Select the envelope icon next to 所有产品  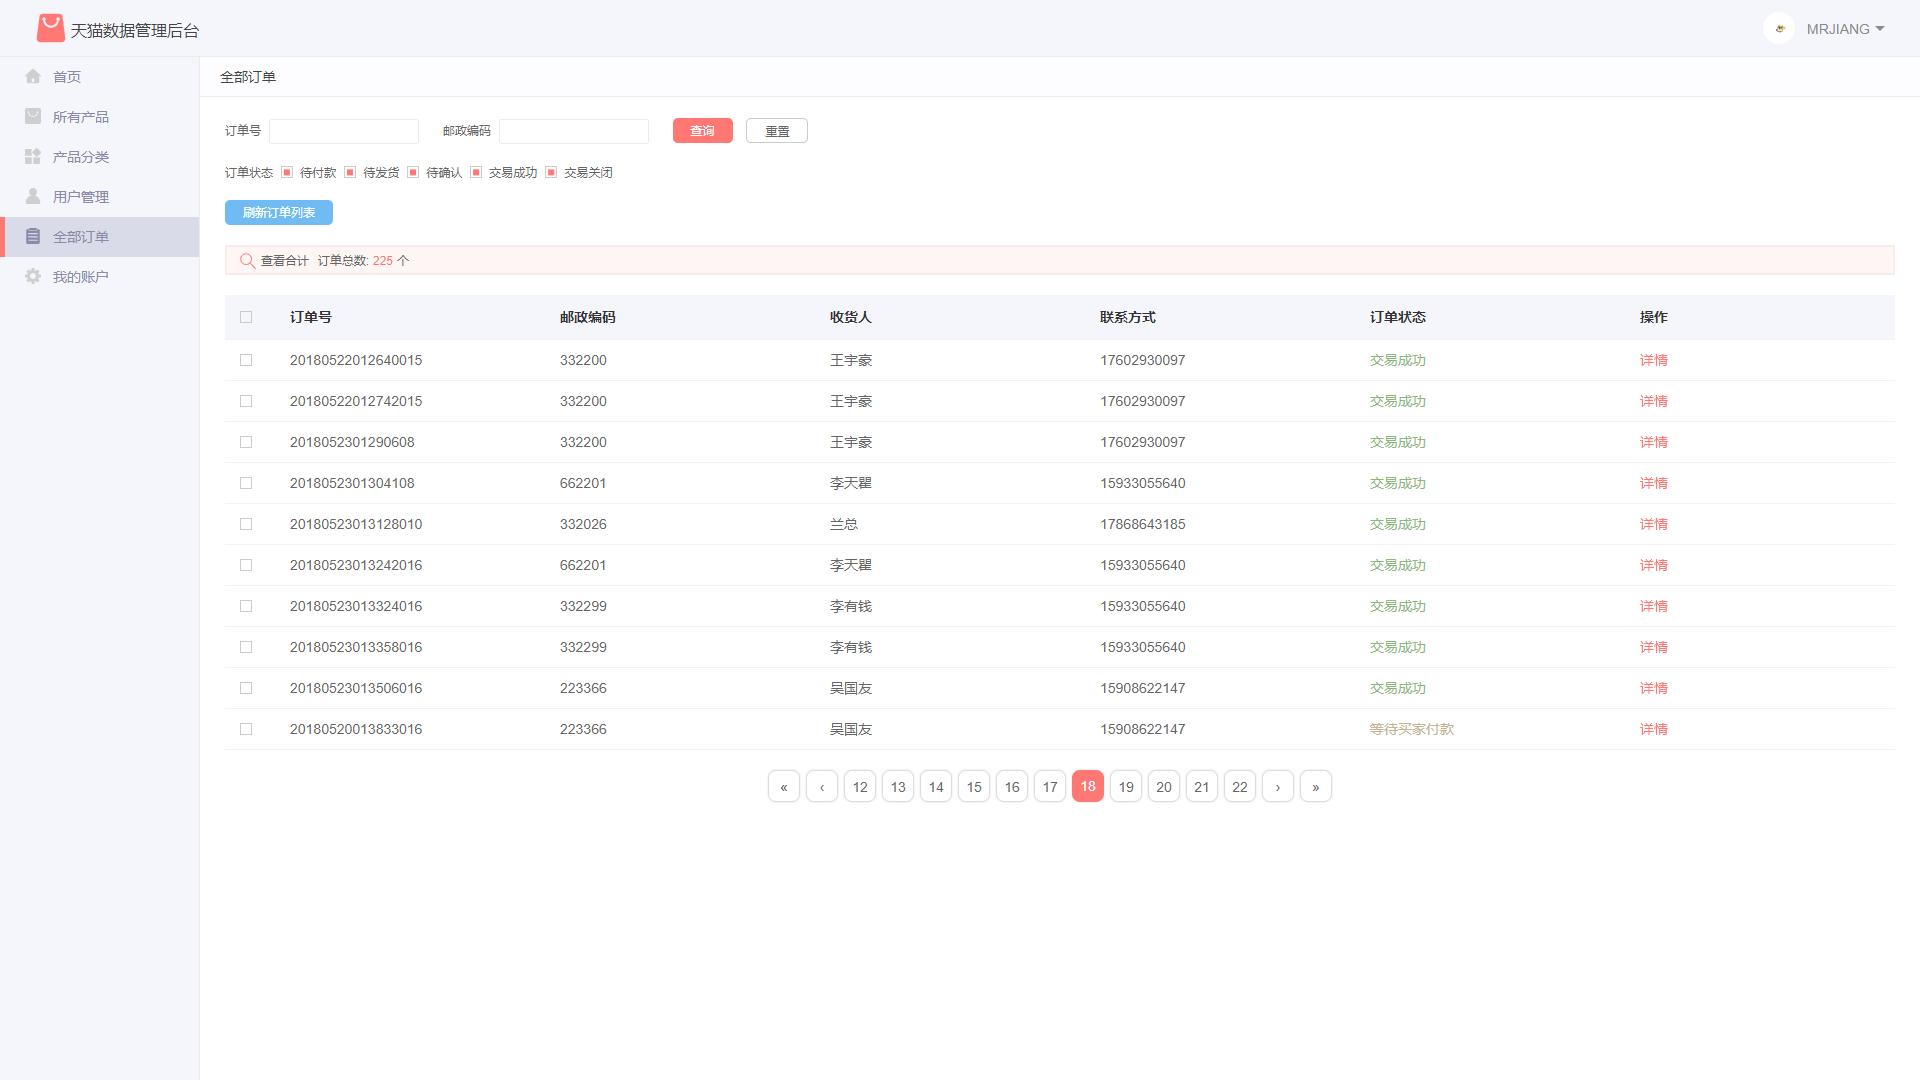click(33, 116)
